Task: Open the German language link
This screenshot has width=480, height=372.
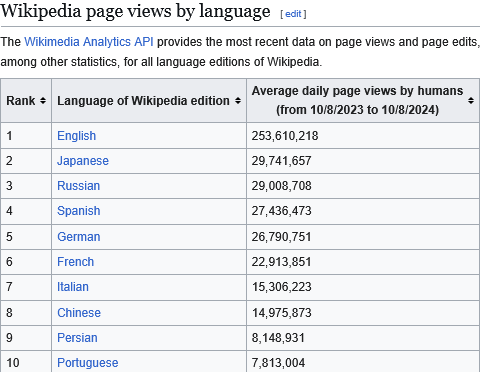Action: [78, 237]
